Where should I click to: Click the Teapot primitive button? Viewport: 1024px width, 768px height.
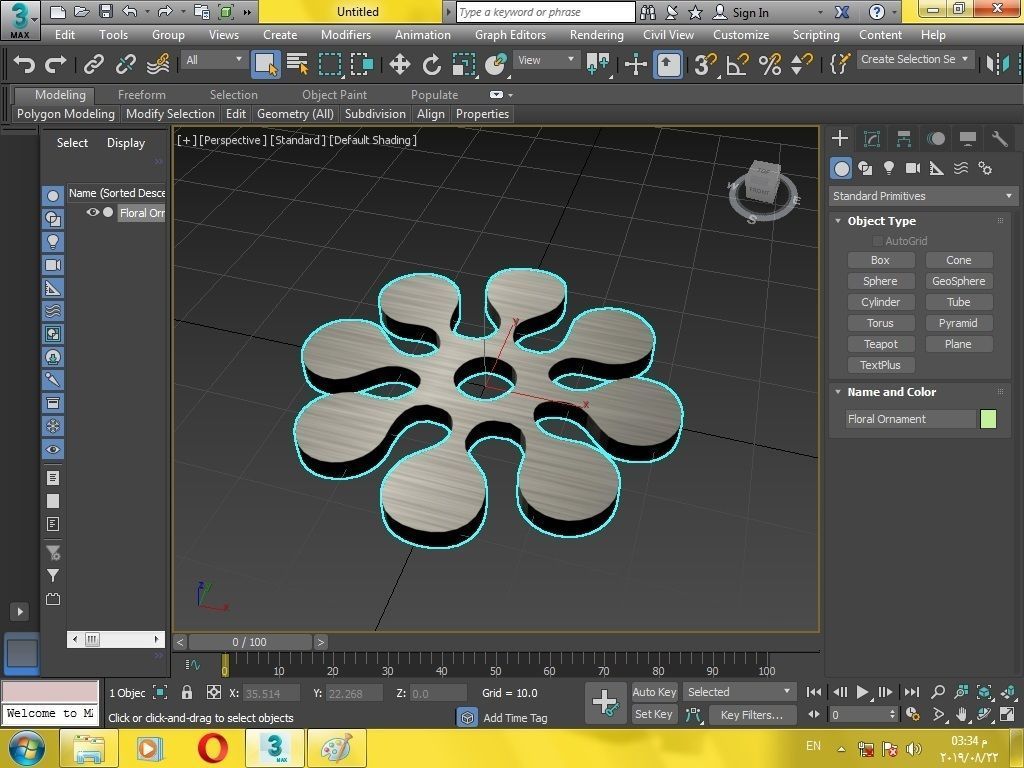pyautogui.click(x=880, y=344)
